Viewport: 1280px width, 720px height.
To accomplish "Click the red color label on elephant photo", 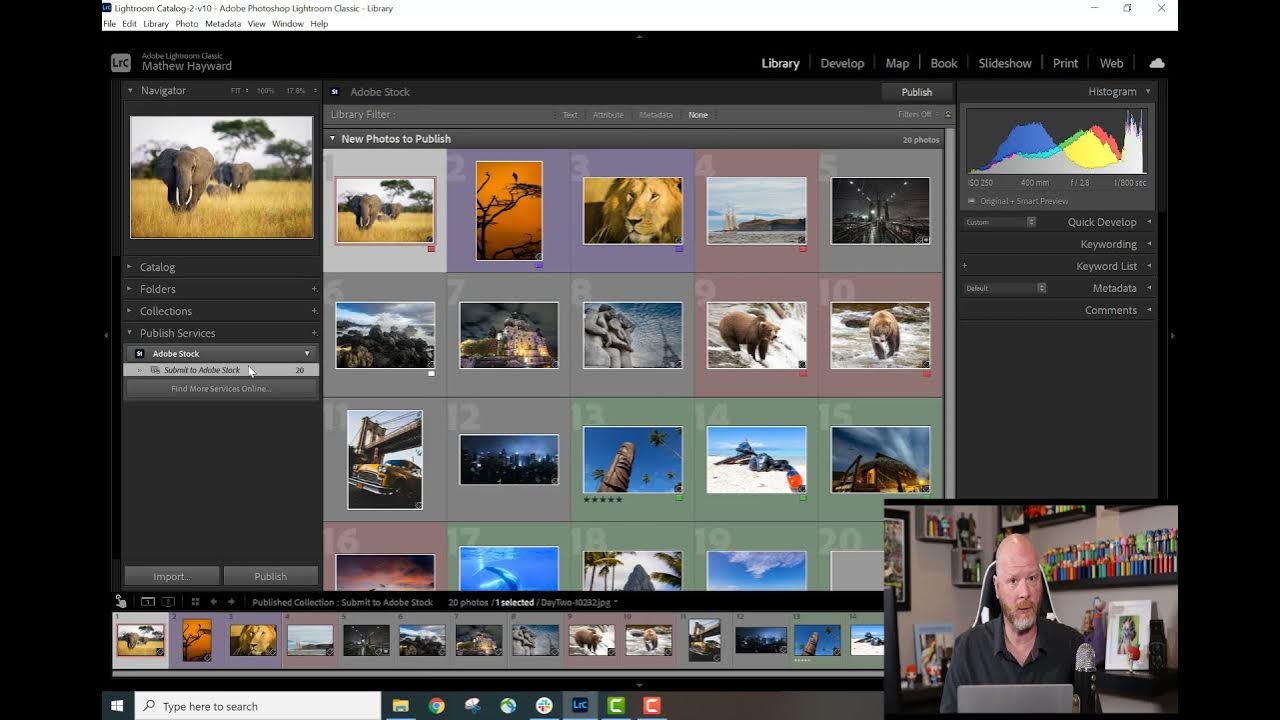I will (431, 248).
